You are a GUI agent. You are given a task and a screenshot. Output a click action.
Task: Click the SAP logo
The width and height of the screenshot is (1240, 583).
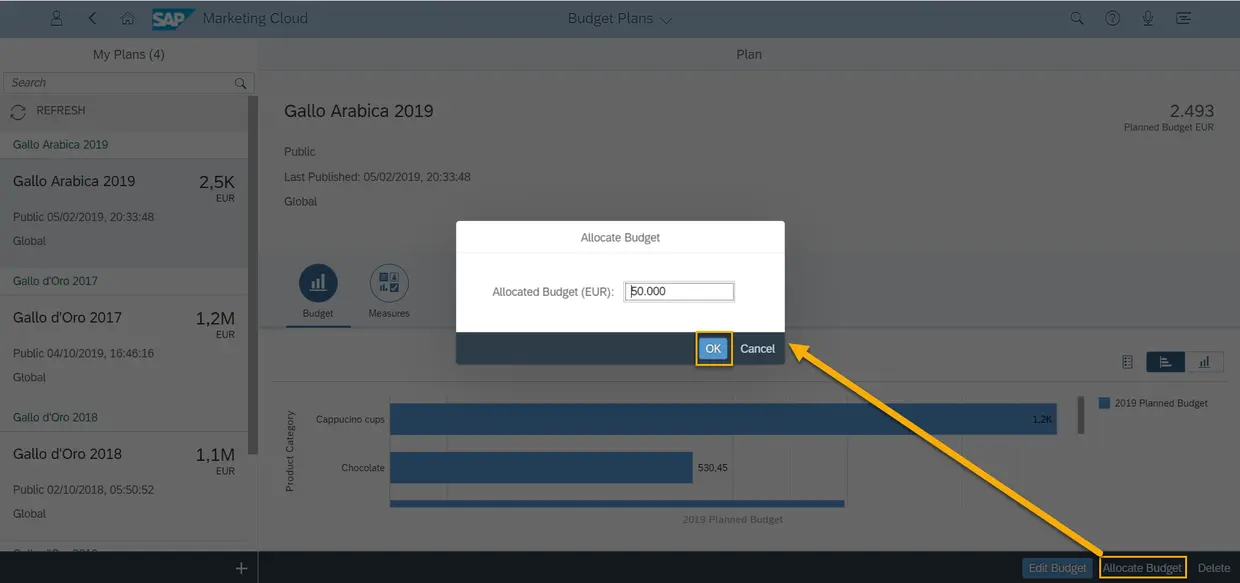[173, 19]
